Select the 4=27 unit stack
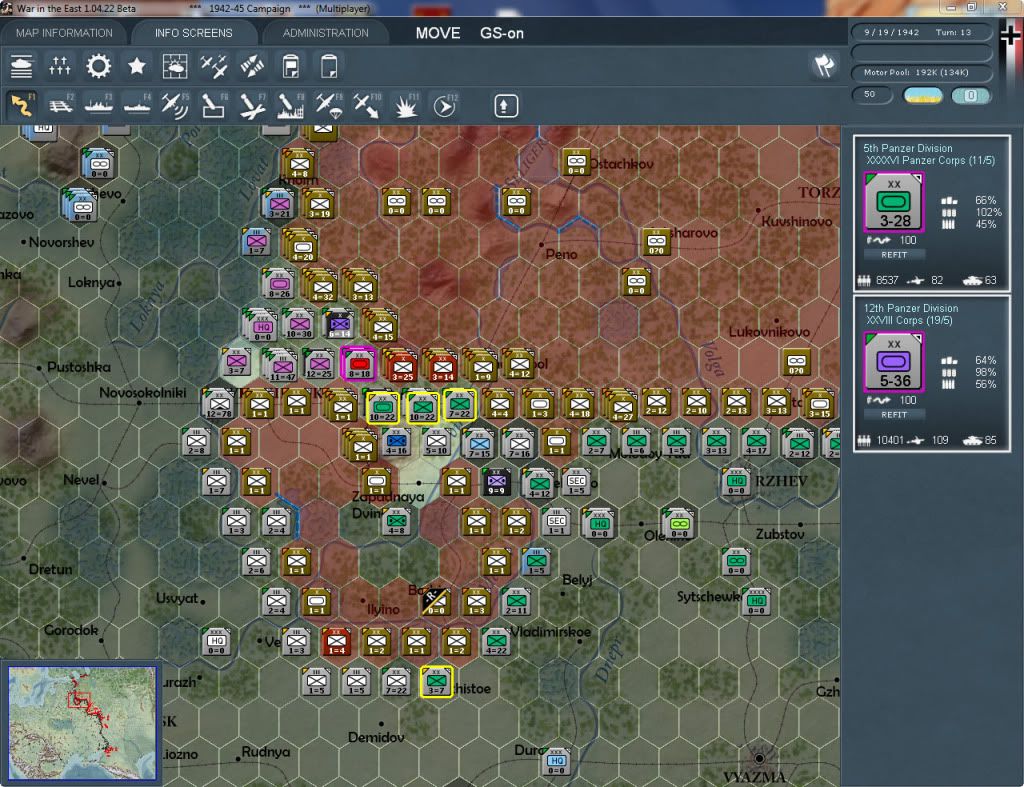1024x787 pixels. pos(621,406)
